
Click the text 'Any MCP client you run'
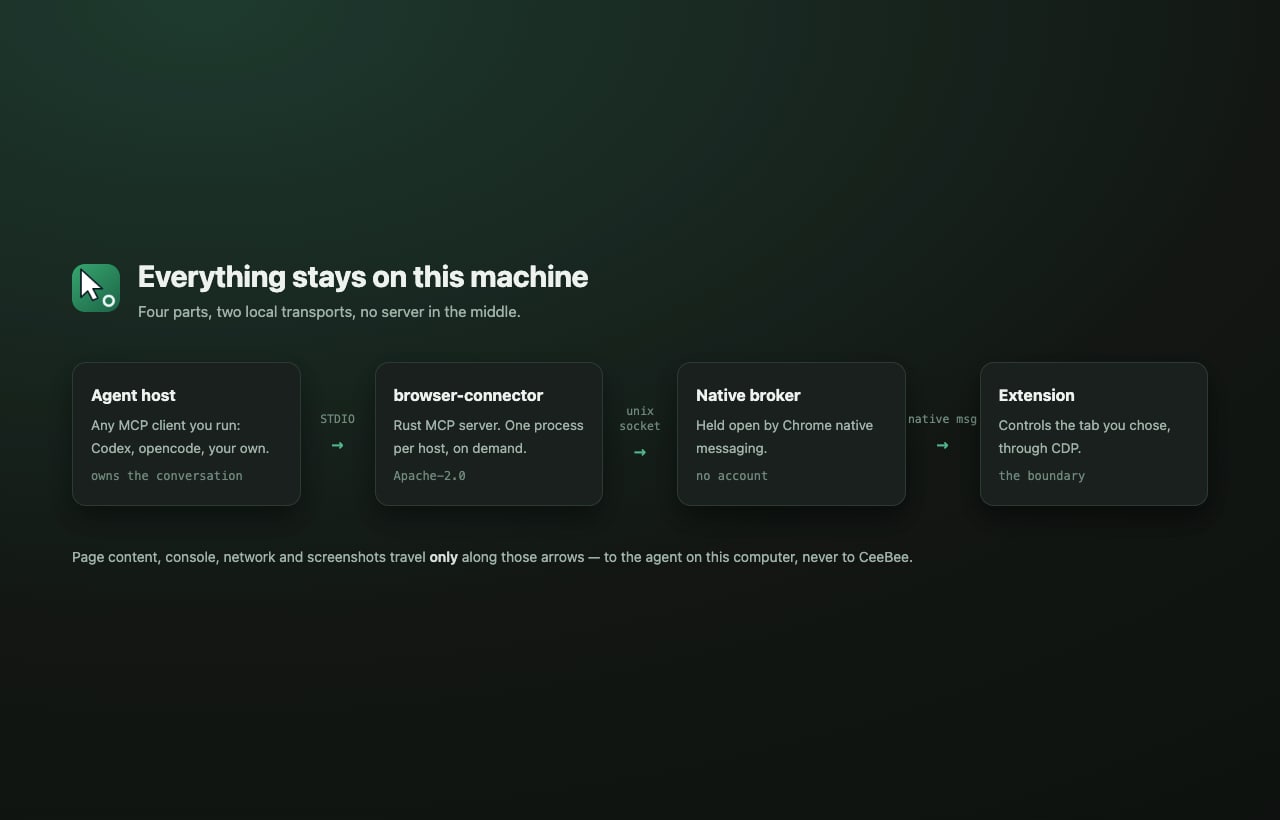click(166, 425)
